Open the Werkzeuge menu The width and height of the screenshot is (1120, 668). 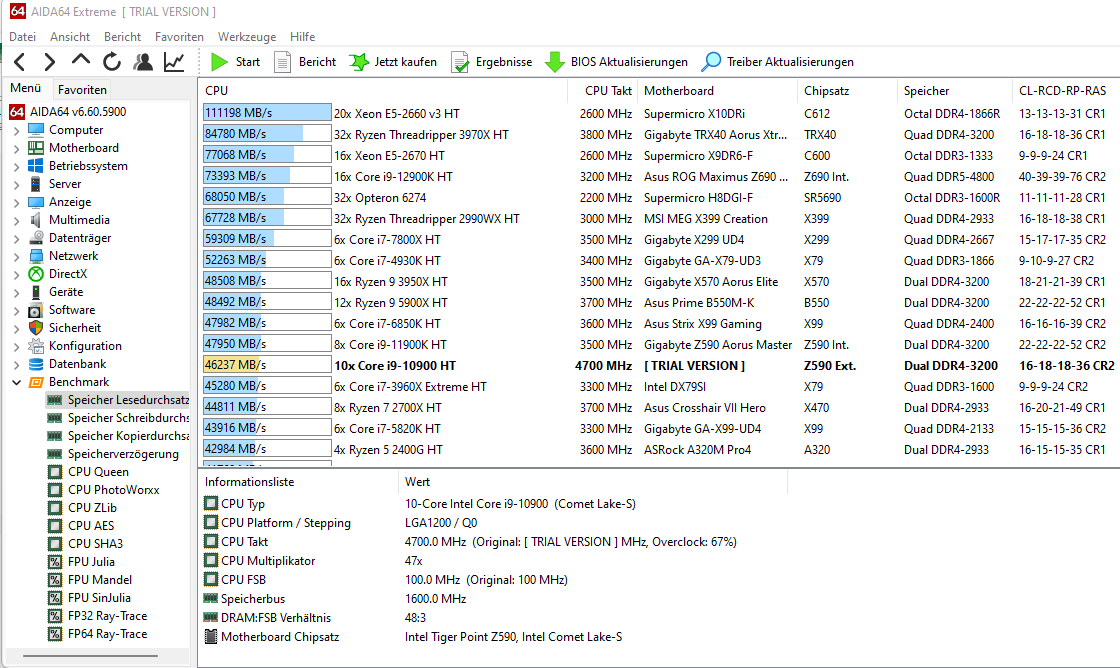pos(246,36)
